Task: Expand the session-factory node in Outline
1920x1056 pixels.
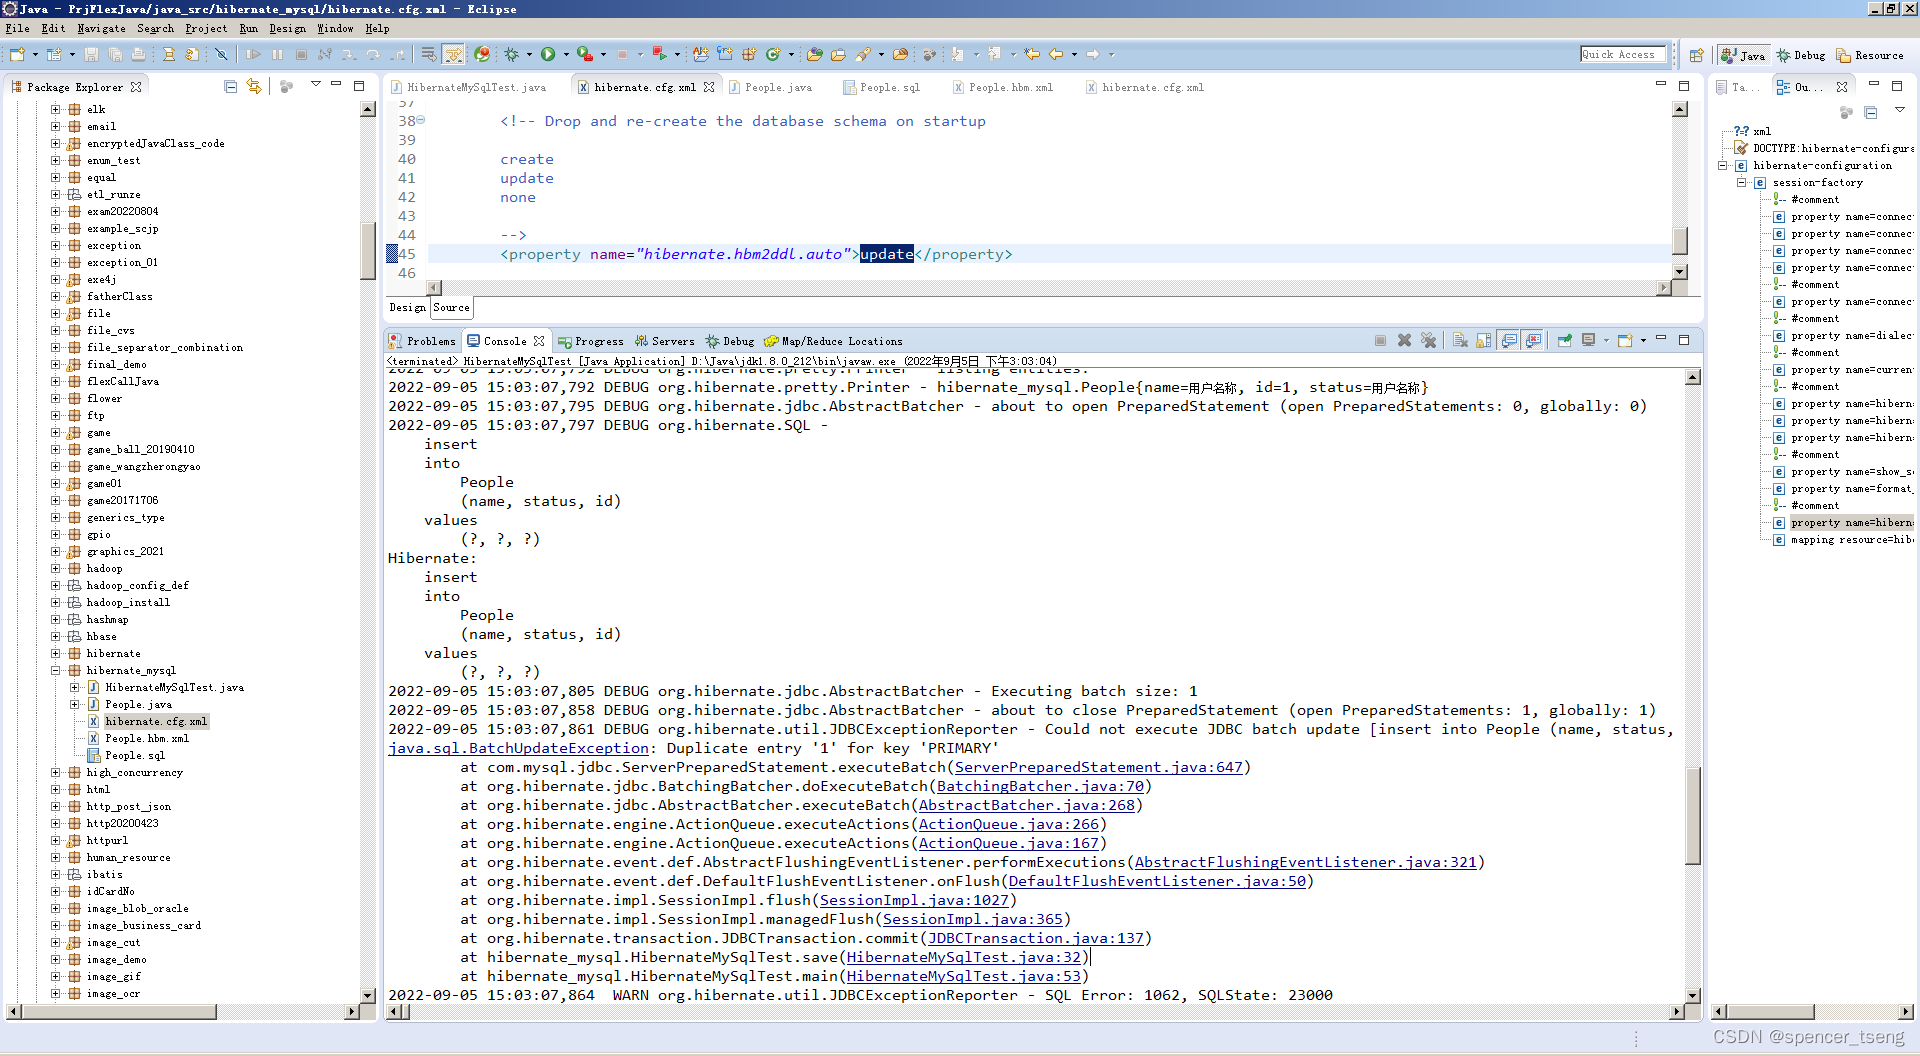Action: [x=1743, y=182]
